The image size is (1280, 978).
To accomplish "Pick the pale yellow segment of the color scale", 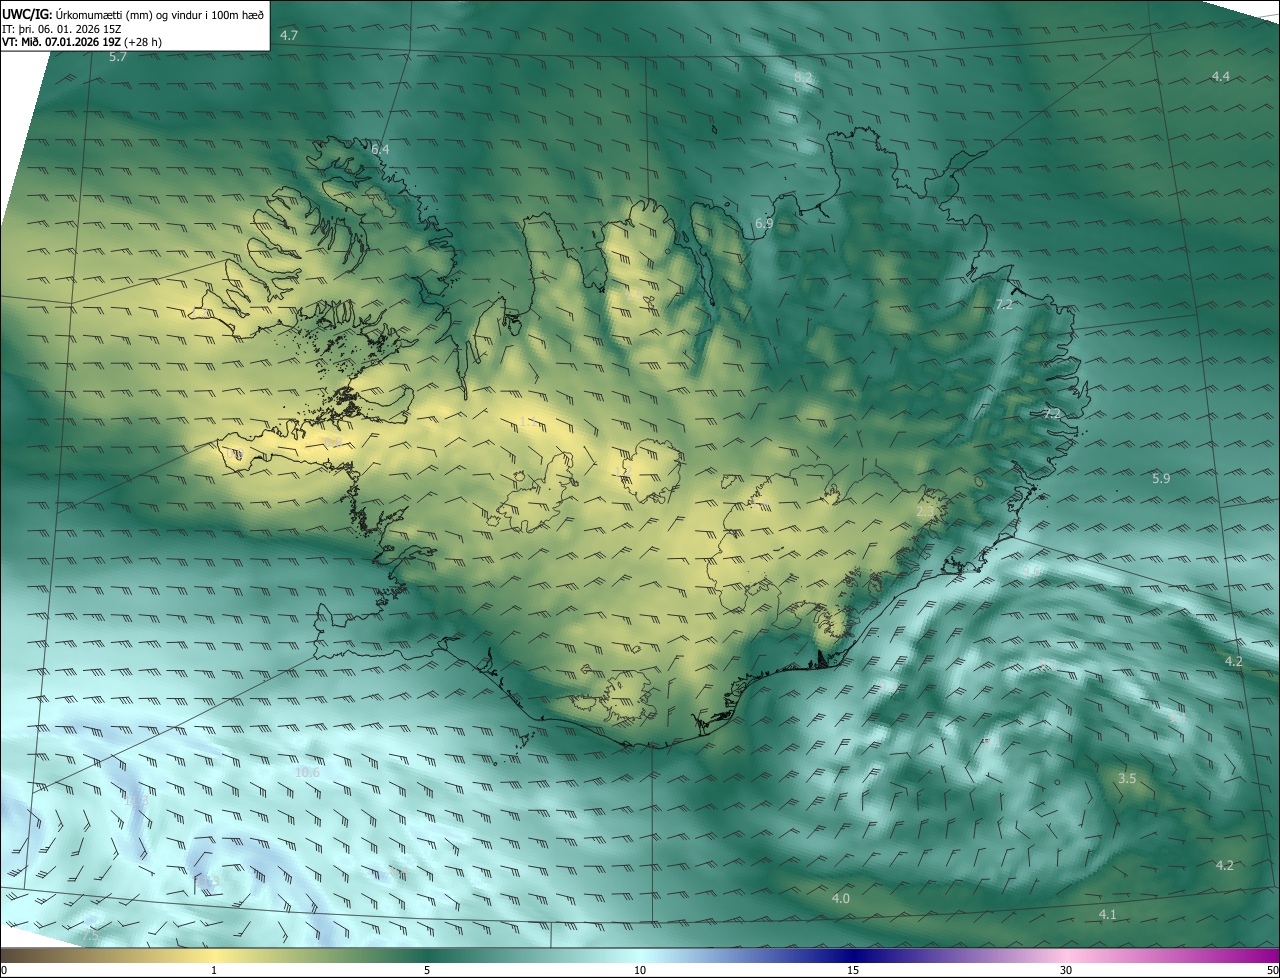I will pyautogui.click(x=215, y=956).
